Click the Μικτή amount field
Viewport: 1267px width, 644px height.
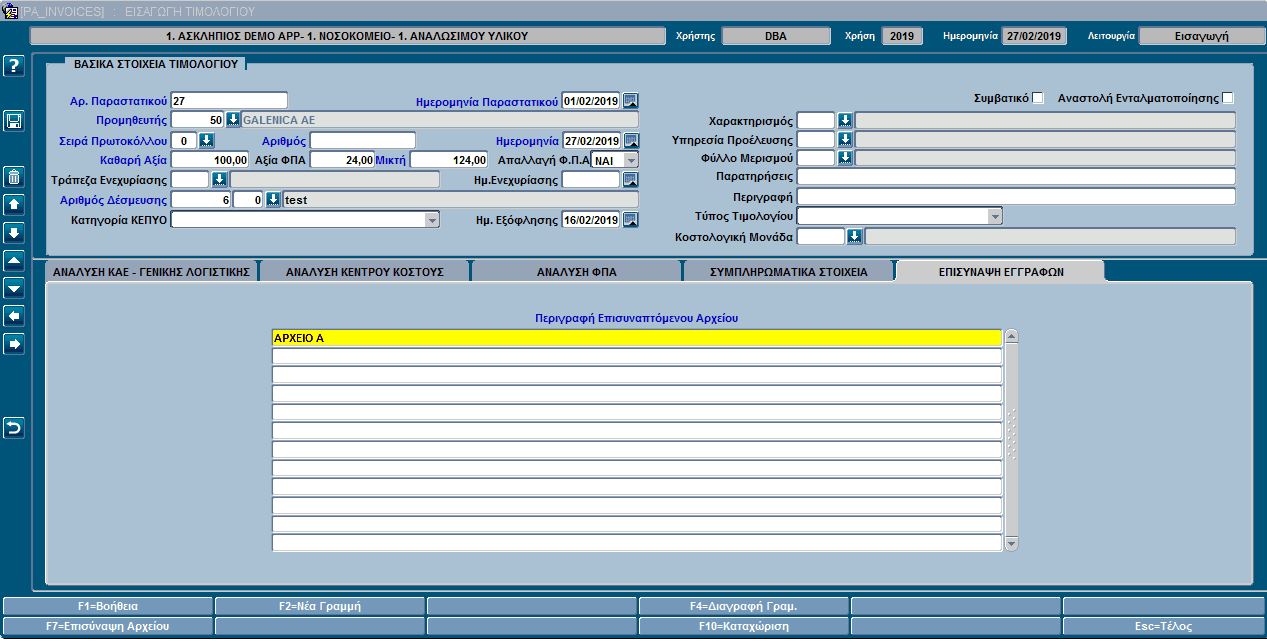pyautogui.click(x=450, y=160)
